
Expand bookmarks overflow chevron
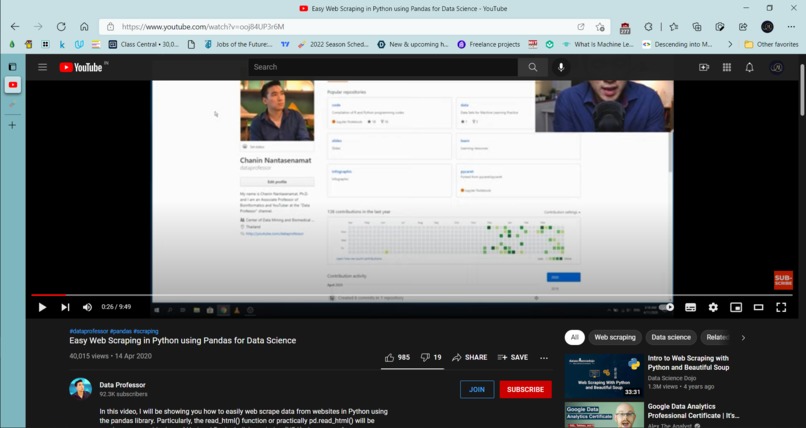pos(730,45)
